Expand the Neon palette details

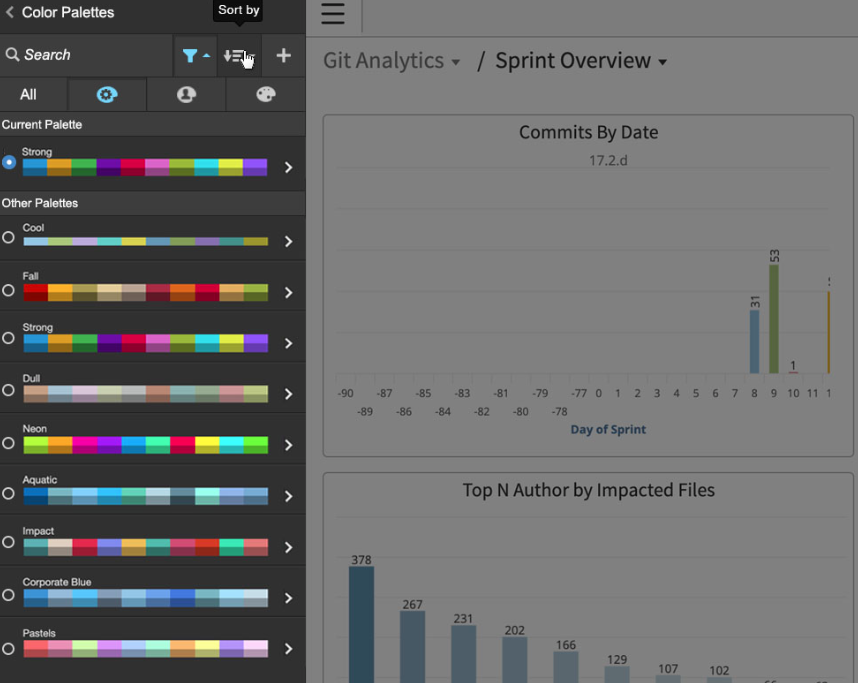(288, 445)
